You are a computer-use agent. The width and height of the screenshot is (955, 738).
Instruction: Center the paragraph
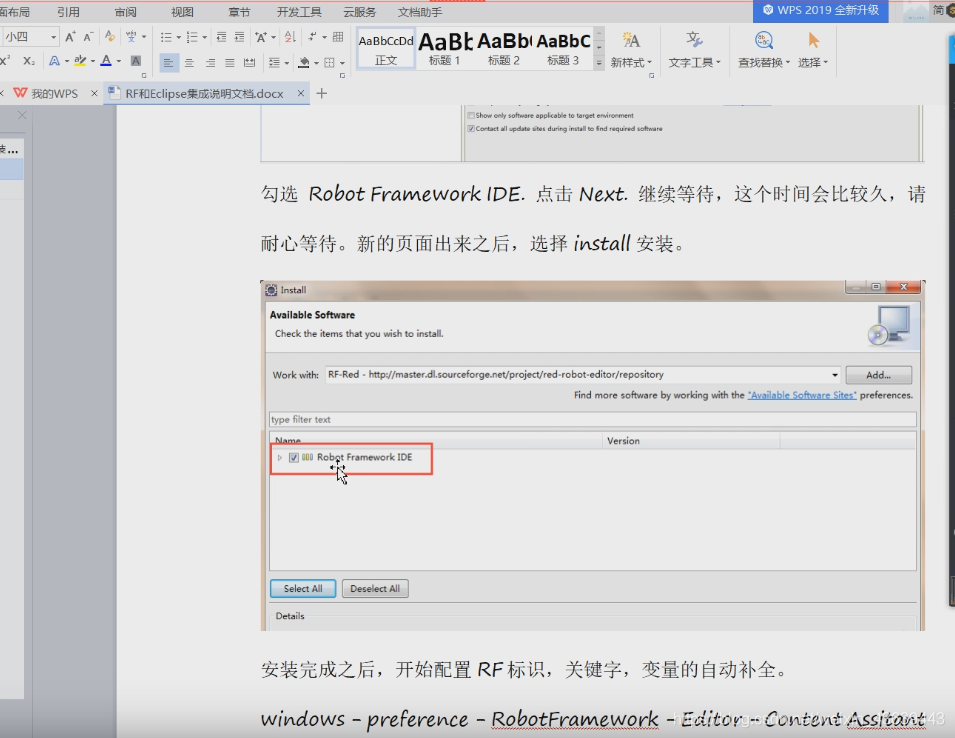click(189, 62)
